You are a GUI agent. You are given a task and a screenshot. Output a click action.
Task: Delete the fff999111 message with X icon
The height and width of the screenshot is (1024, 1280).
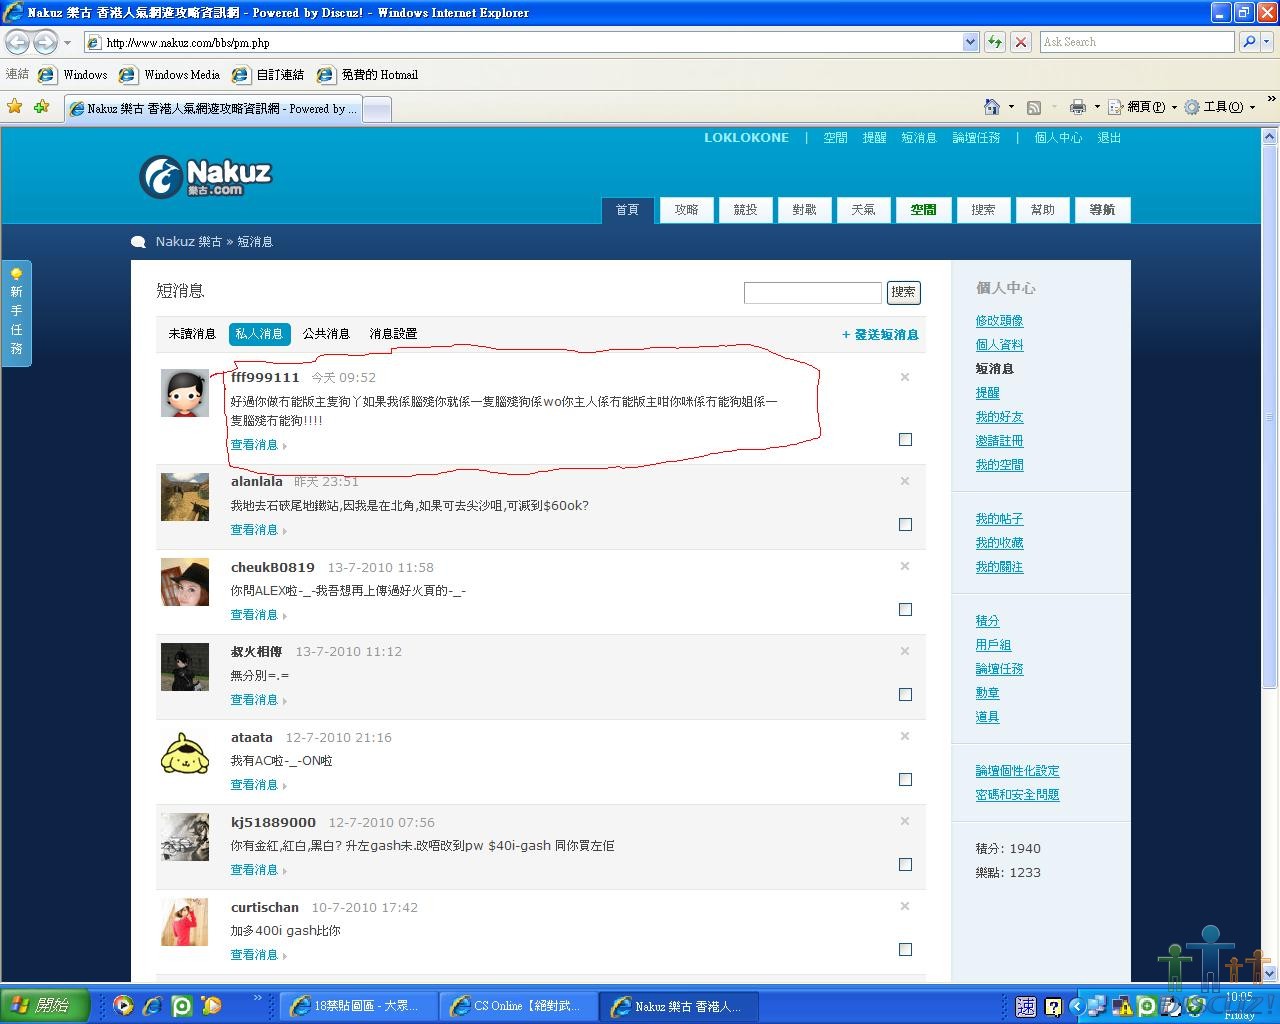coord(905,377)
